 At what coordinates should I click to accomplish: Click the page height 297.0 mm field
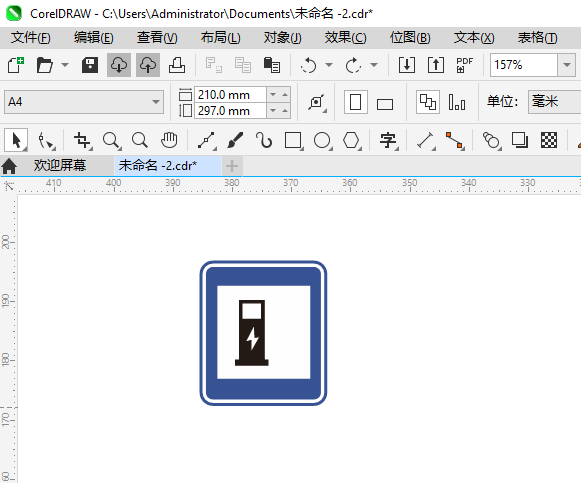click(230, 111)
